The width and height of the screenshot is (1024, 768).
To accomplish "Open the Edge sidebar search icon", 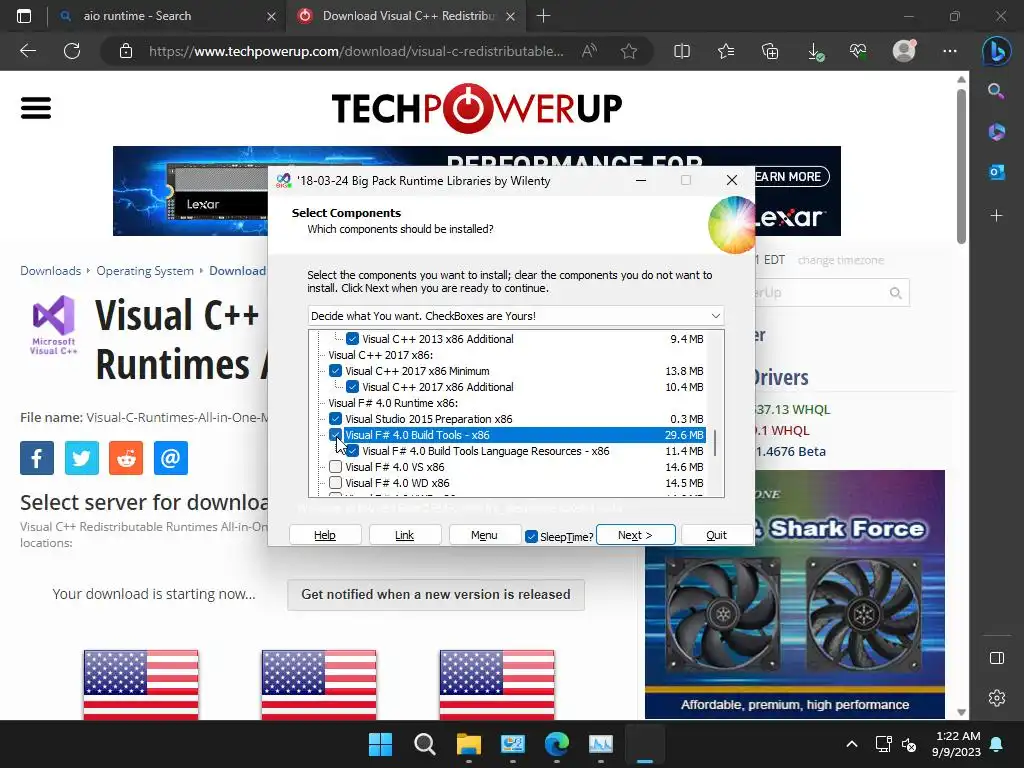I will (996, 91).
